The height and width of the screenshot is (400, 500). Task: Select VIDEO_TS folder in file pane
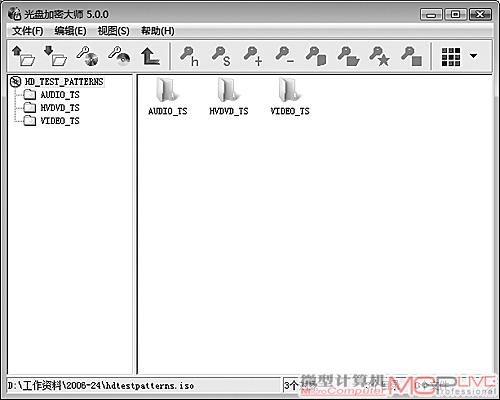point(290,97)
